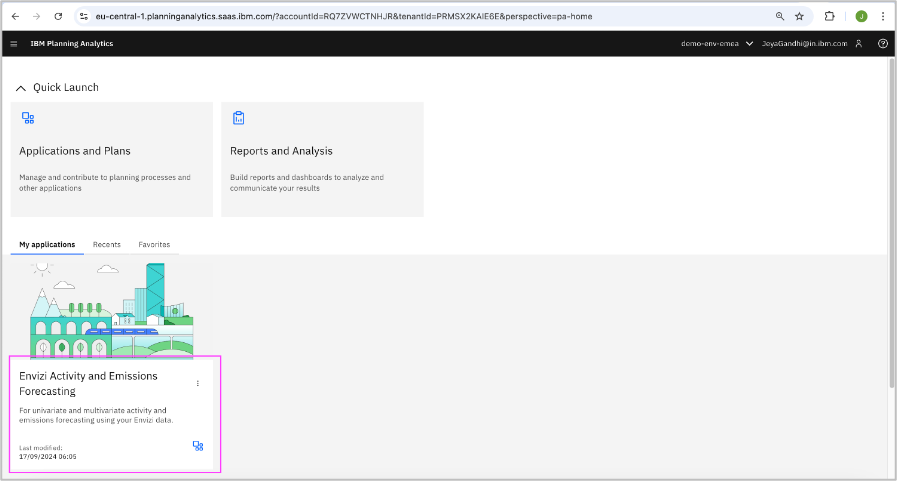
Task: Open the browser extensions icon
Action: [x=829, y=16]
